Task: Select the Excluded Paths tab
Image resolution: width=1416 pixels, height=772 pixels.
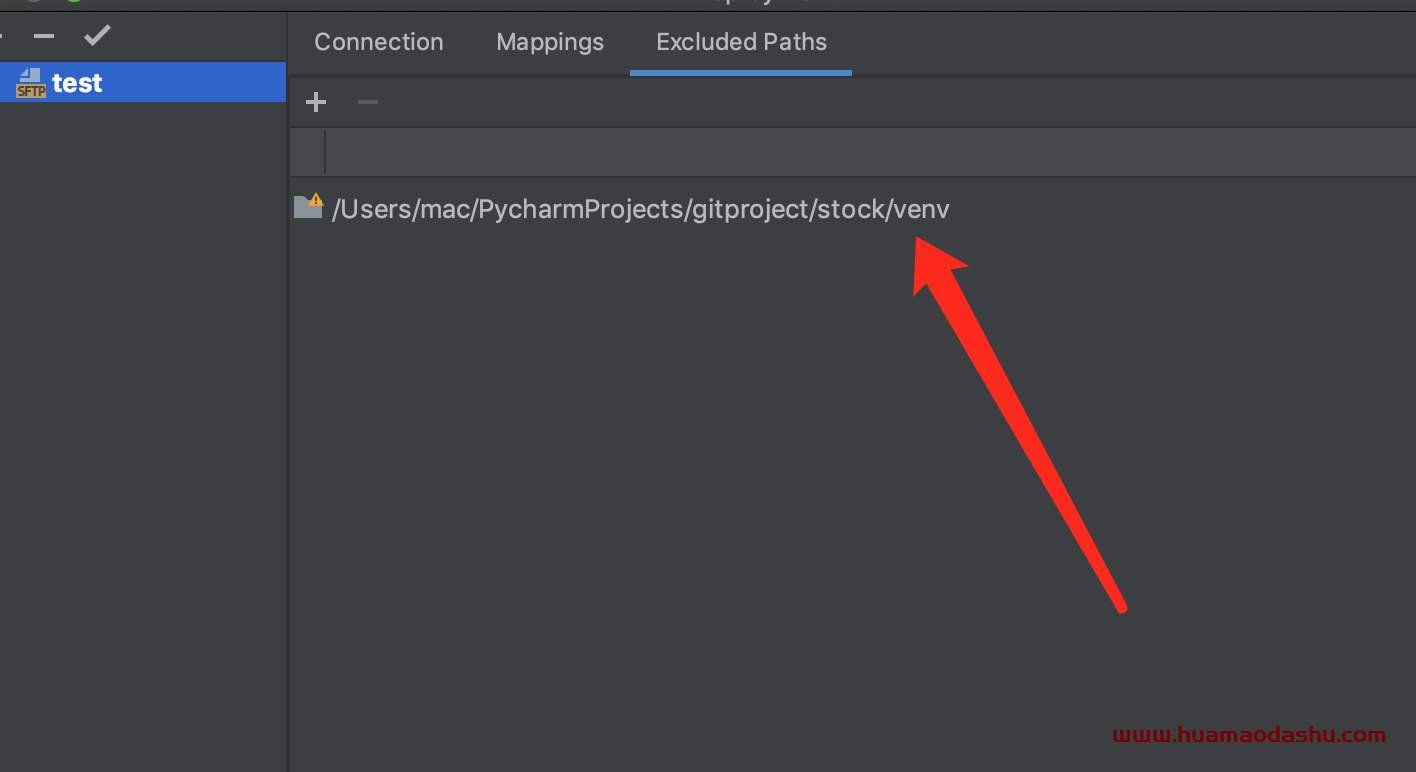Action: click(741, 42)
